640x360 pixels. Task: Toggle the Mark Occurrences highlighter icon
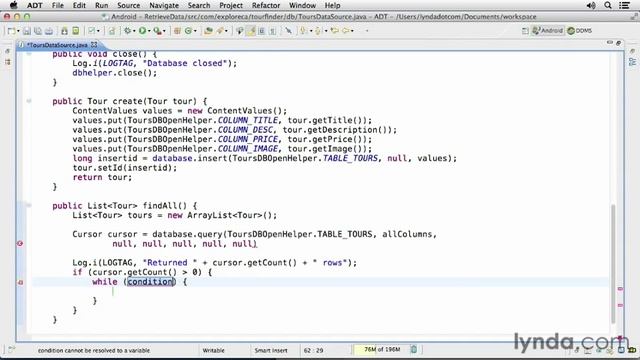(x=251, y=31)
